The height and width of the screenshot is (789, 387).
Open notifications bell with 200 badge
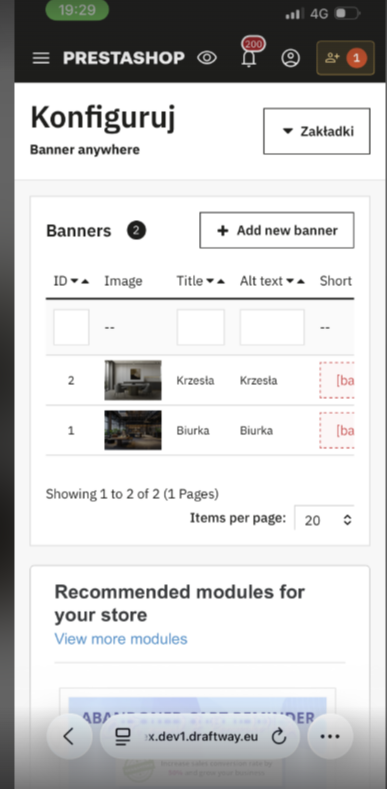pos(250,54)
